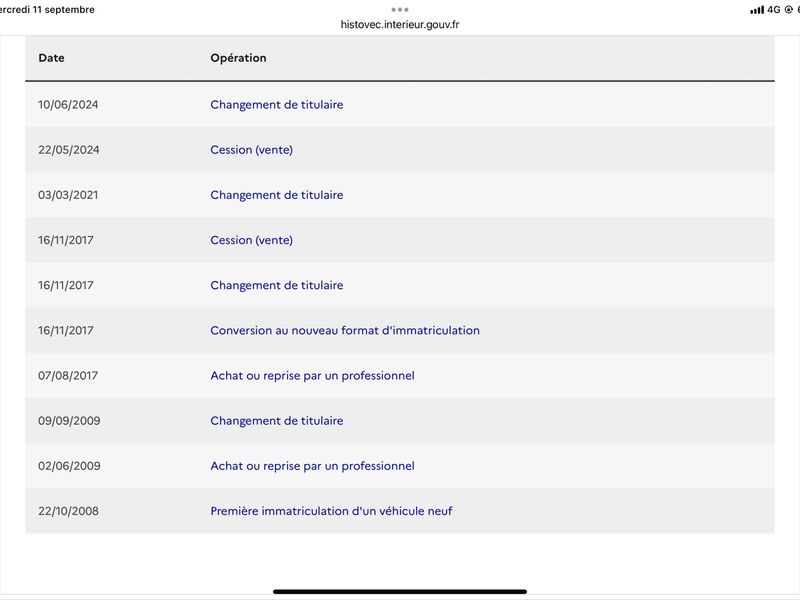The height and width of the screenshot is (600, 800).
Task: Open the 10/06/2024 Changement de titulaire entry
Action: pyautogui.click(x=277, y=105)
